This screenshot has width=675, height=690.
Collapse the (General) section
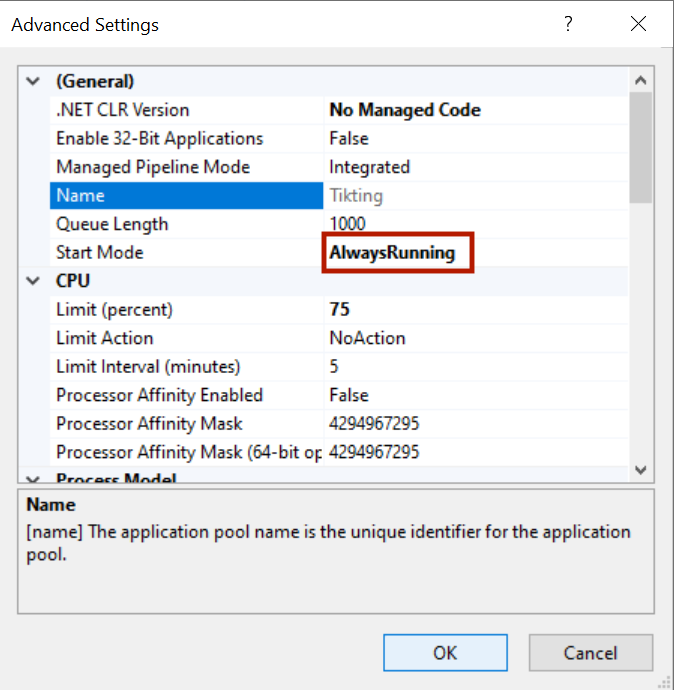coord(34,81)
